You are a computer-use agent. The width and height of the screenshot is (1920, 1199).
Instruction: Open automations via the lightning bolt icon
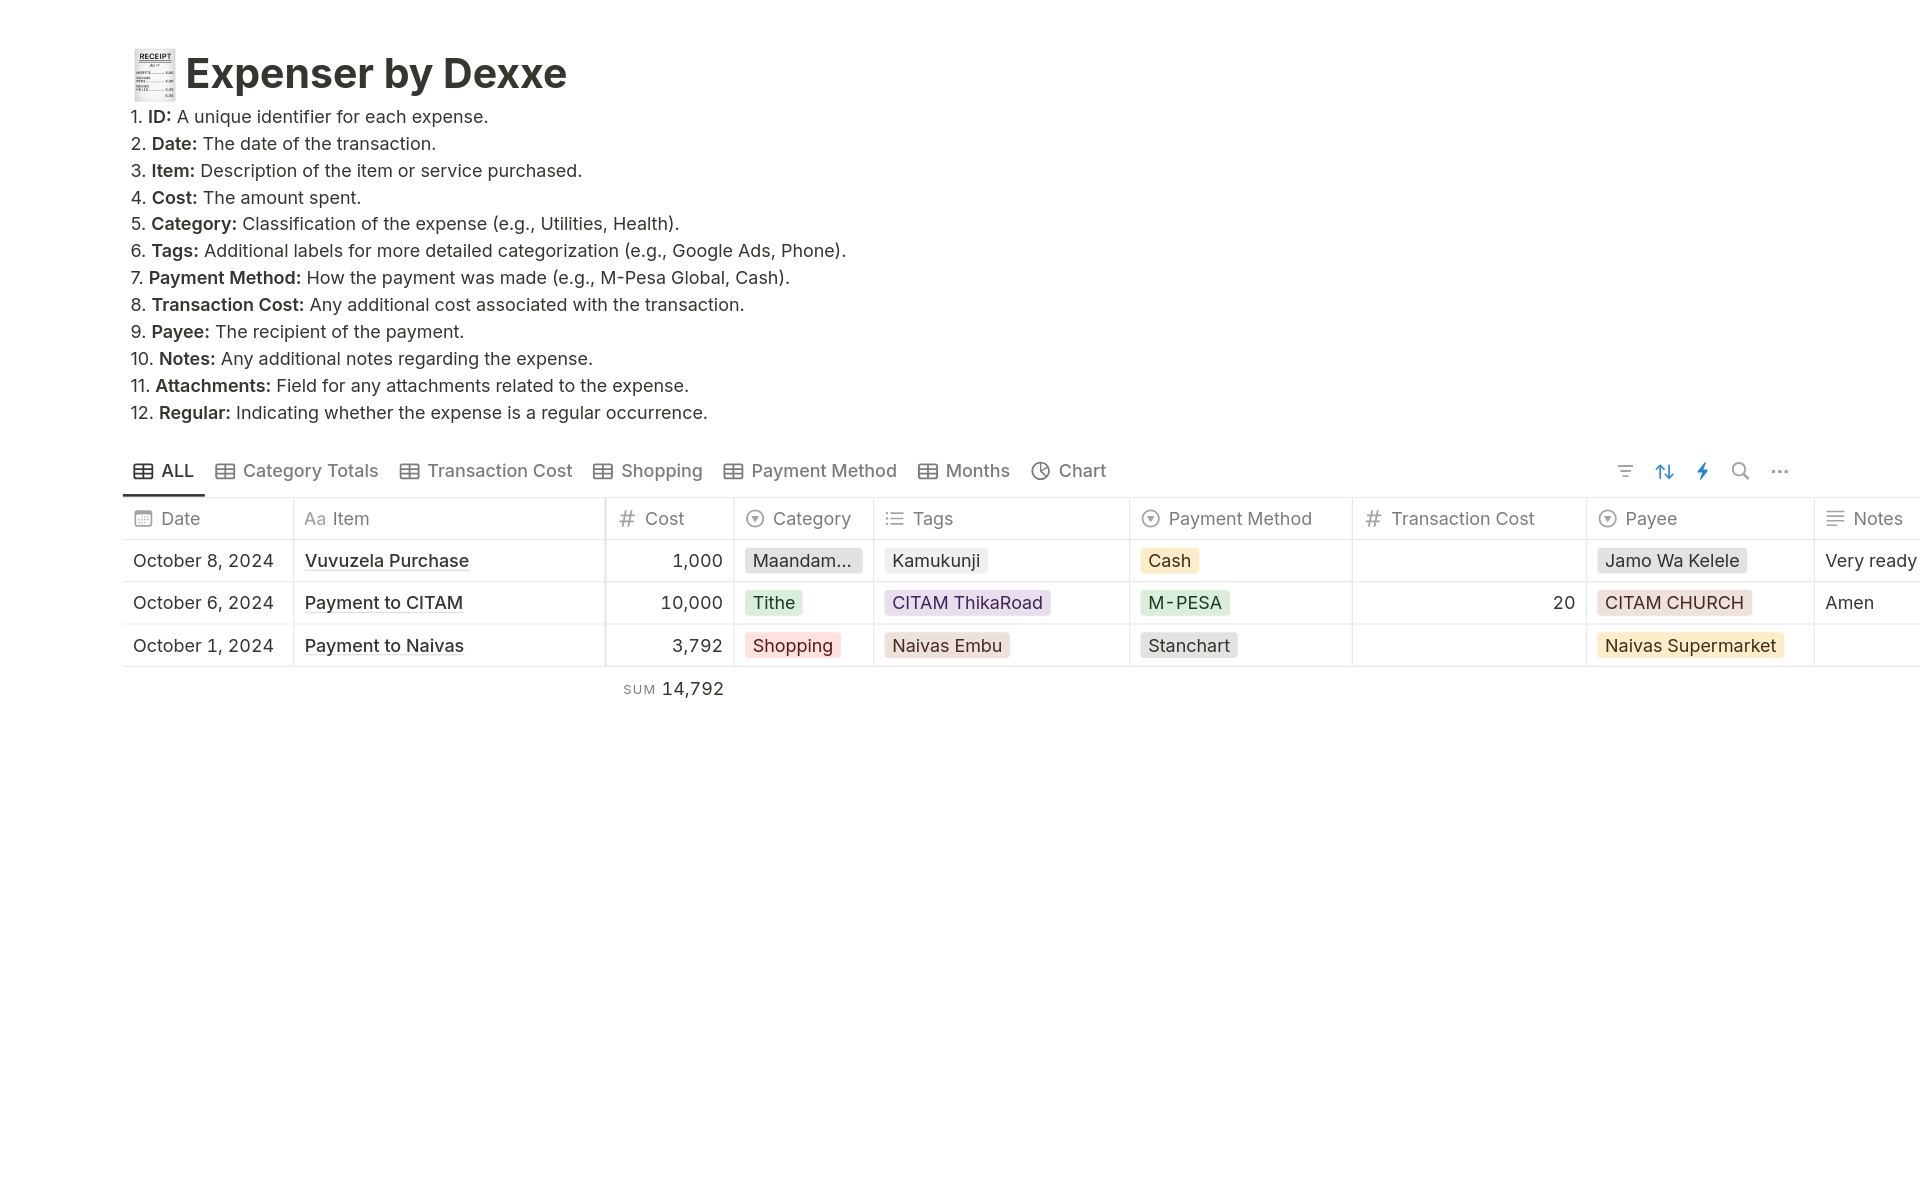(1703, 471)
